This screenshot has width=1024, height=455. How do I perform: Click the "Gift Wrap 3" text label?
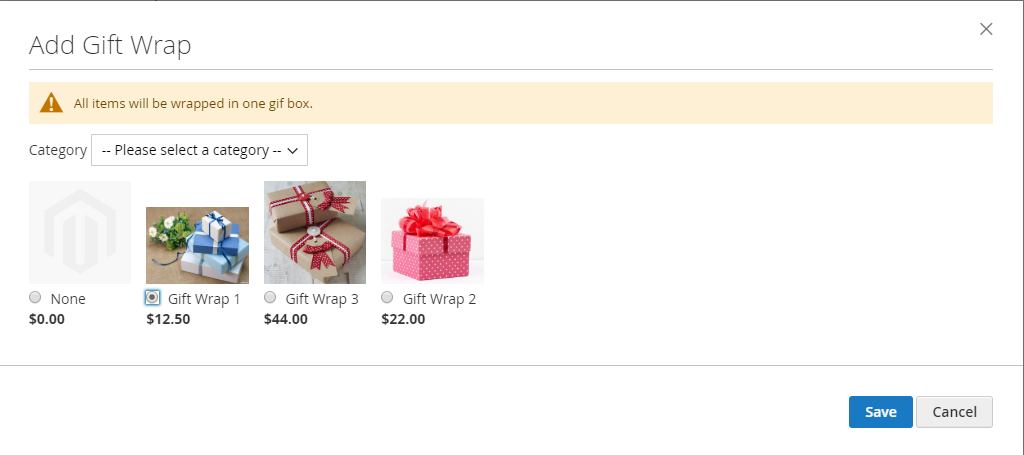pyautogui.click(x=322, y=299)
